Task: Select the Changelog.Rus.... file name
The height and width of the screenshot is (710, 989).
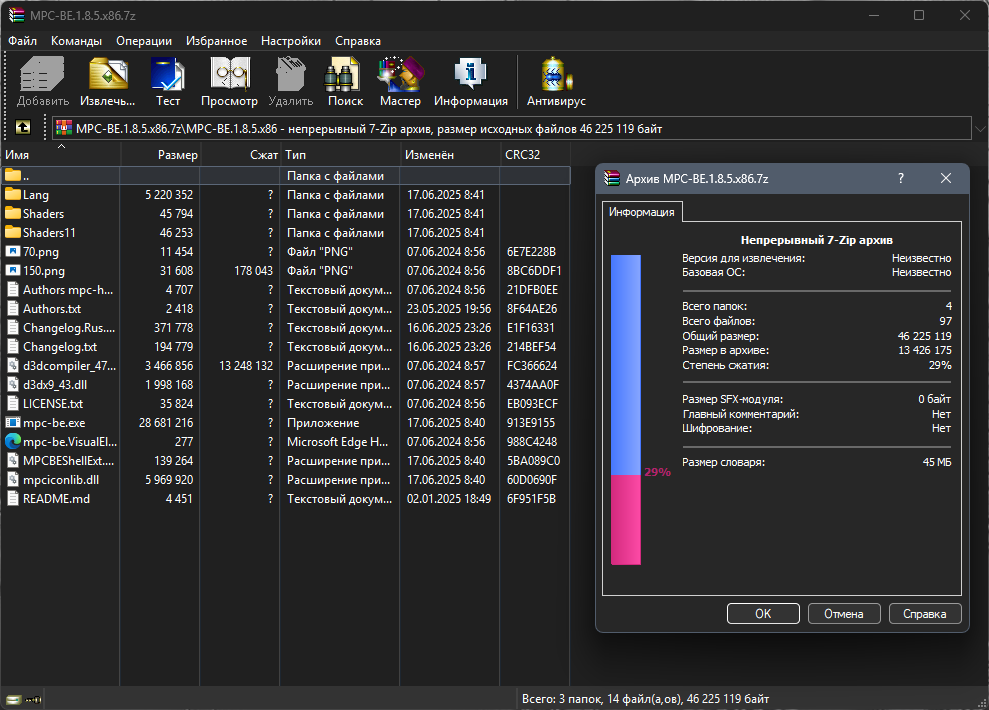Action: coord(69,328)
